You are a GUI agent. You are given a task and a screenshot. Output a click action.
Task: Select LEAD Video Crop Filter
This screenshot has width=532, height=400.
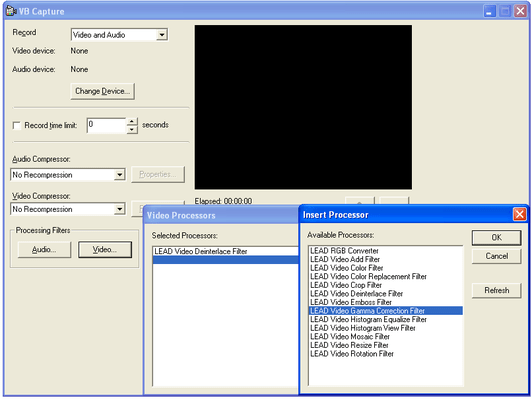[x=385, y=285]
